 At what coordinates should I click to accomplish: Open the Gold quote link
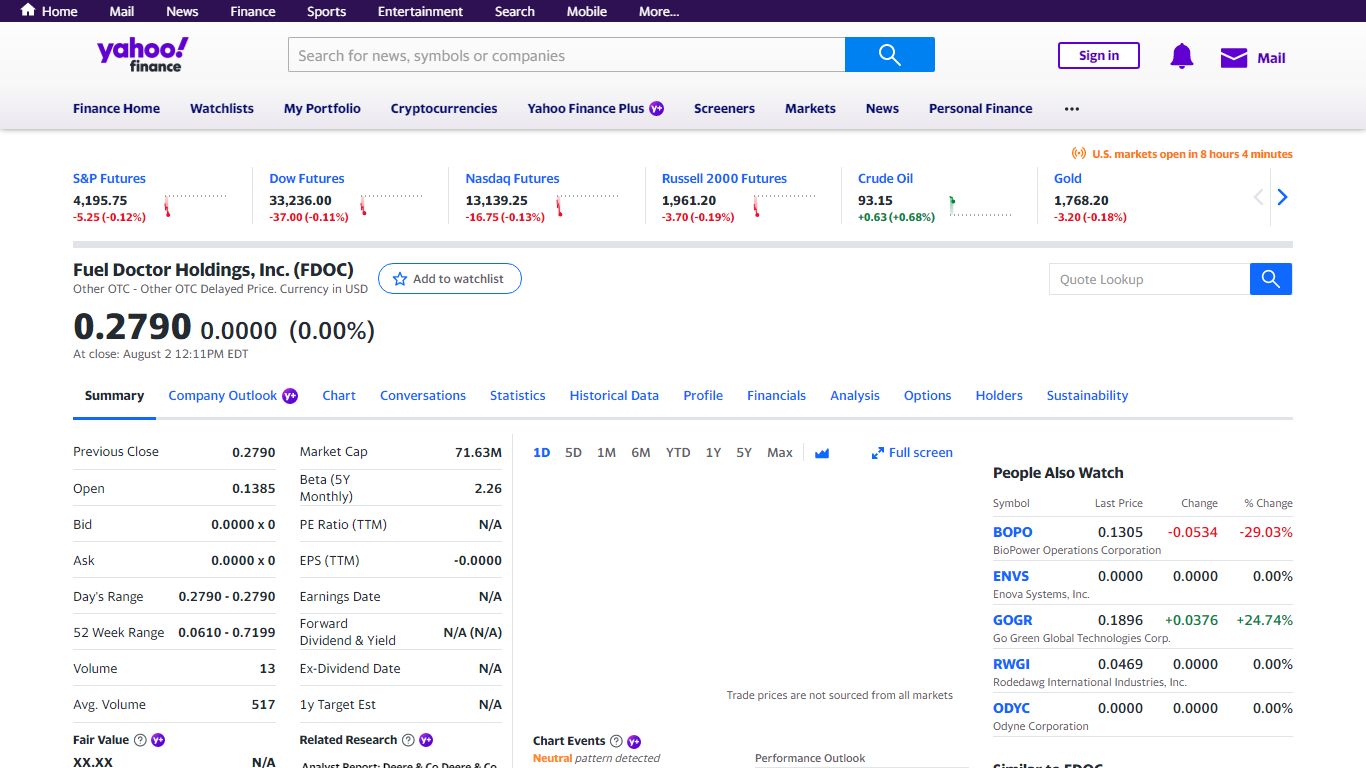[1068, 178]
